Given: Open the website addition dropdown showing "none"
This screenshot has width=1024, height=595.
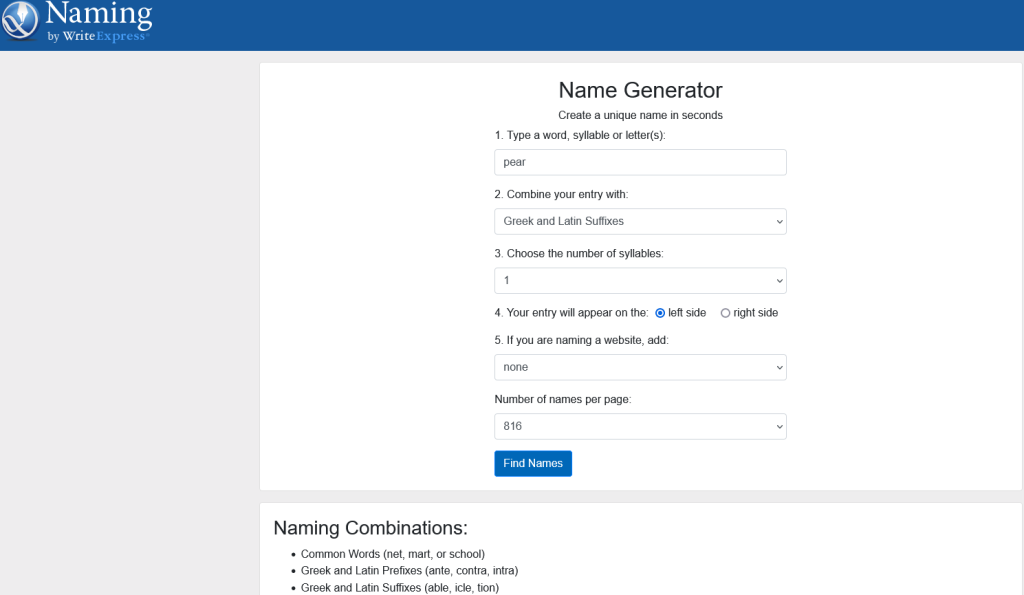Looking at the screenshot, I should pos(640,367).
